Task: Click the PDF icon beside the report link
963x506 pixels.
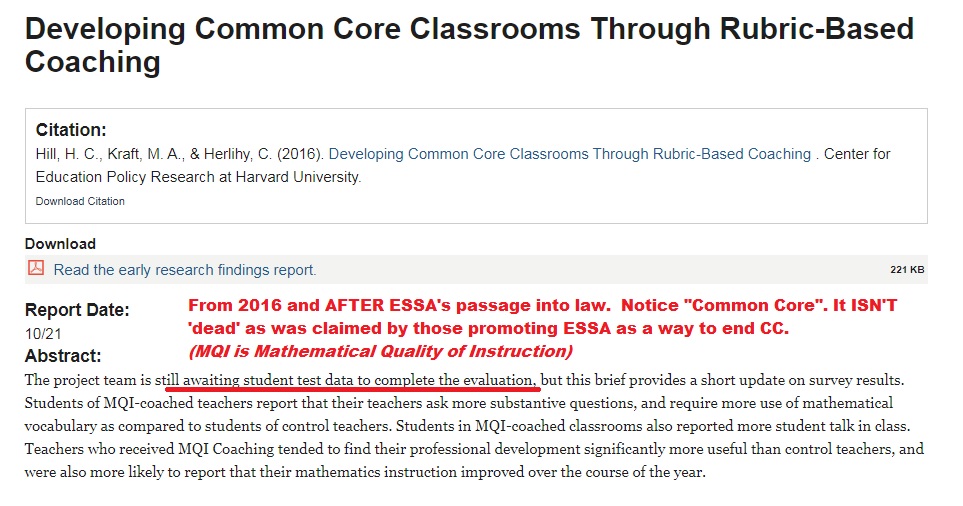Action: (36, 268)
